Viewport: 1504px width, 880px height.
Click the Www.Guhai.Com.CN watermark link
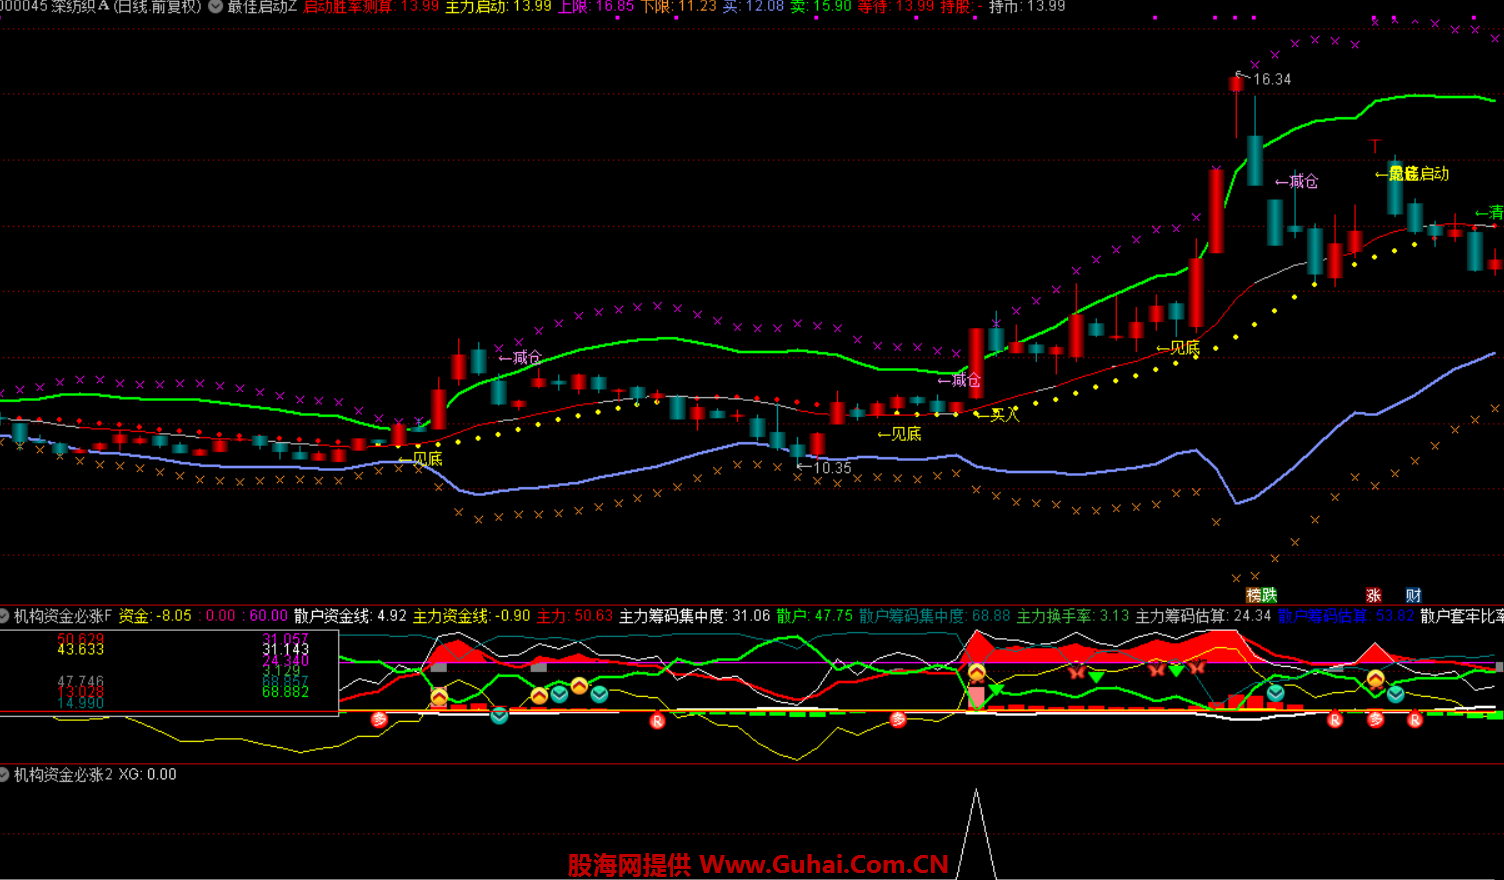(x=823, y=864)
